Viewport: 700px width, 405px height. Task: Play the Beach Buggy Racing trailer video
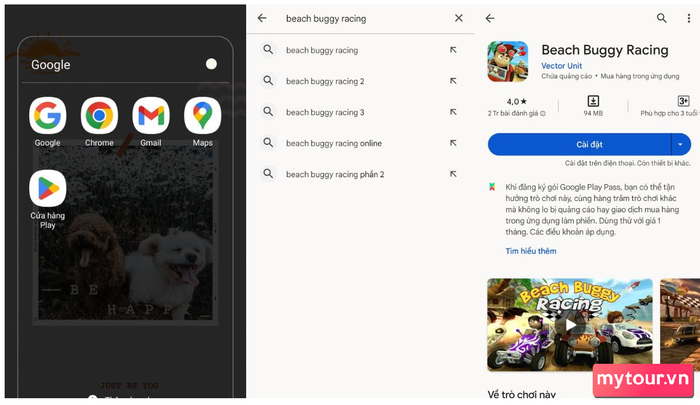click(x=570, y=325)
